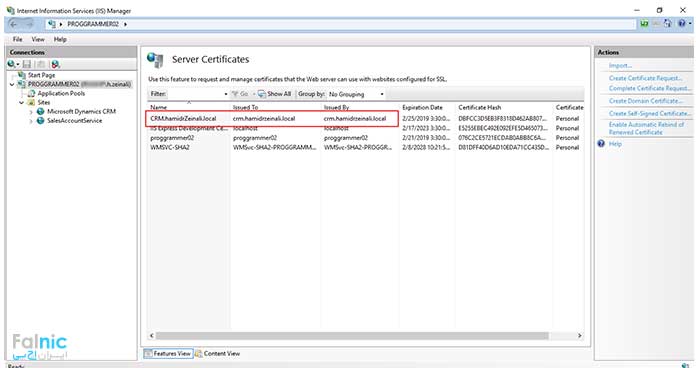
Task: Click the blue Help question mark icon
Action: click(601, 143)
